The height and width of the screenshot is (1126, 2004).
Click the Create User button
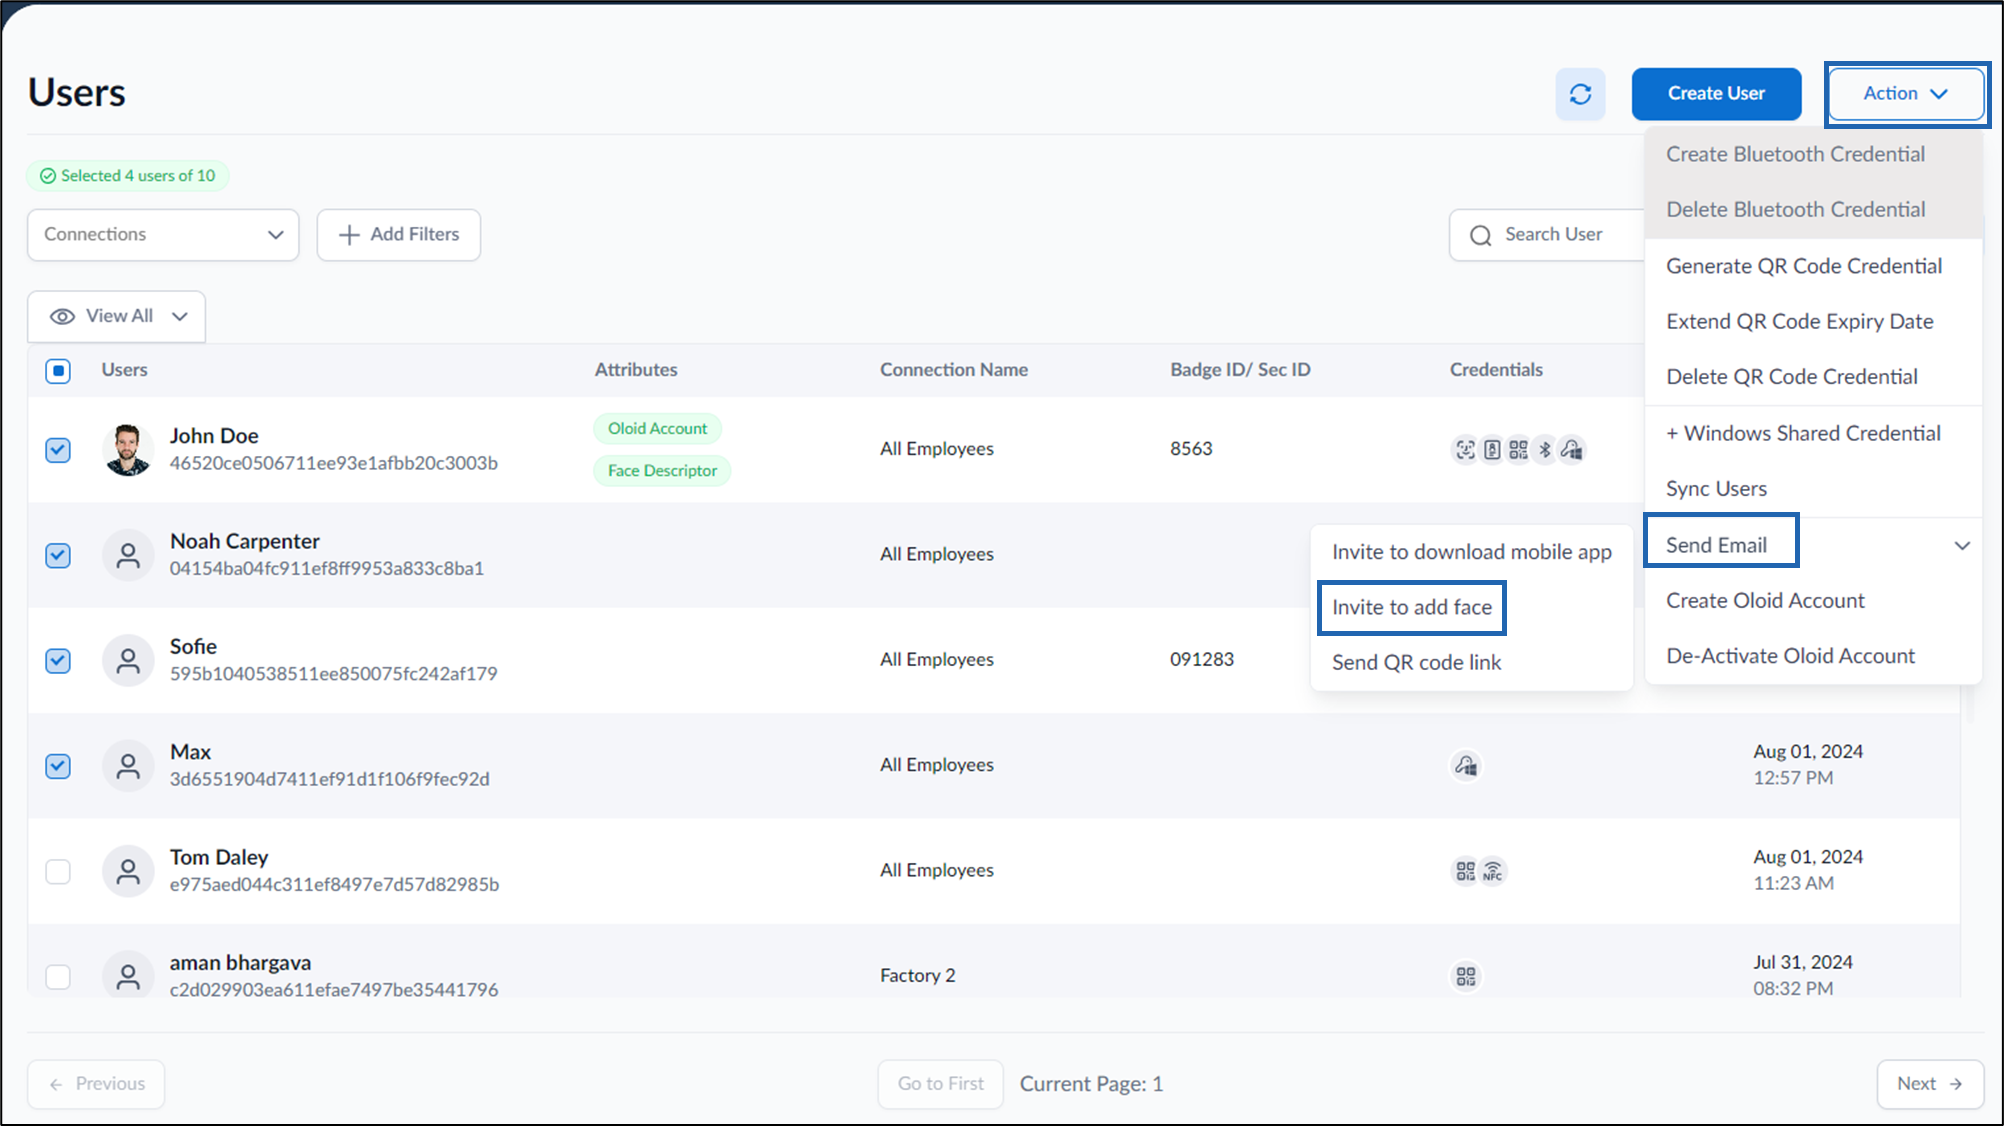[1716, 94]
